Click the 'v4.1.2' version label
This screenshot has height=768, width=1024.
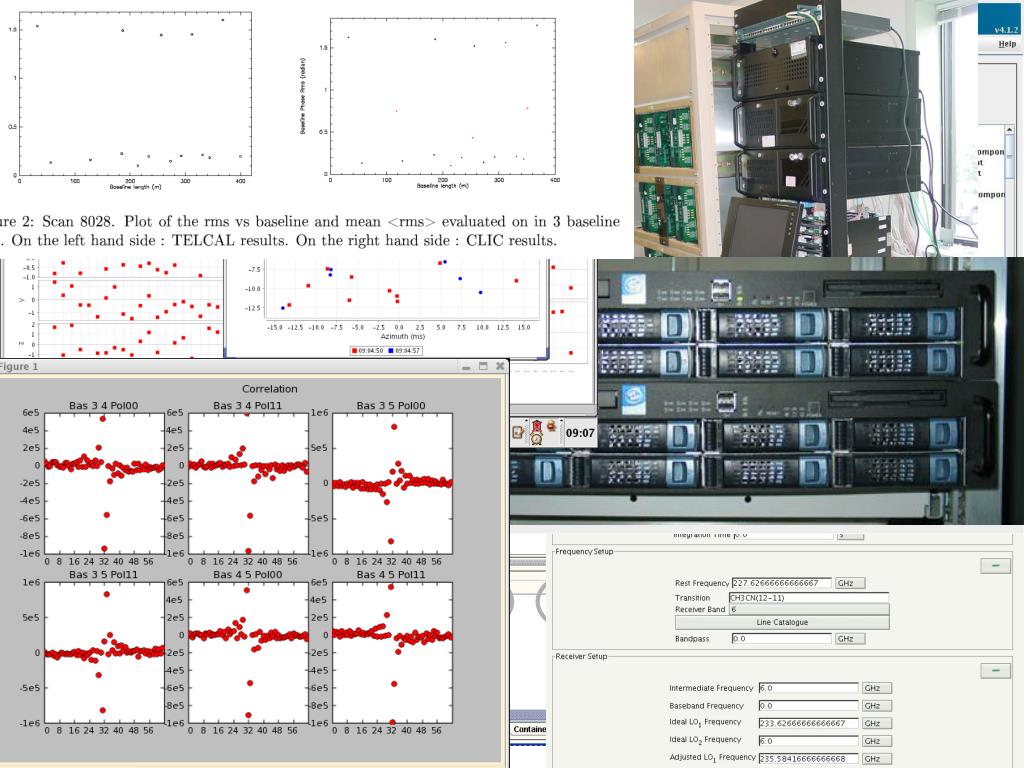pyautogui.click(x=1006, y=29)
